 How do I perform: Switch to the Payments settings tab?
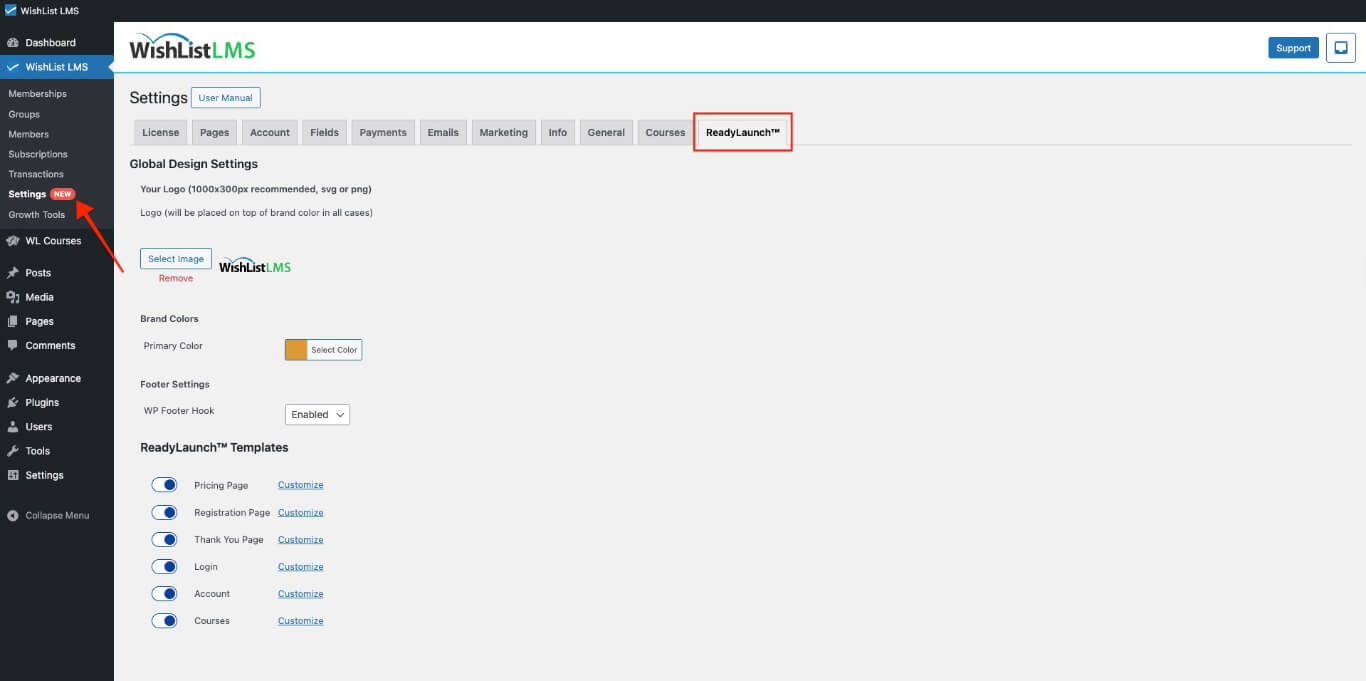383,132
